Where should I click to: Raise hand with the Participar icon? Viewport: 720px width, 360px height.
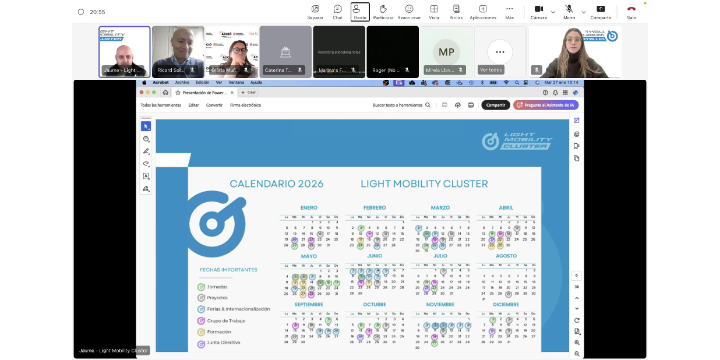point(383,12)
